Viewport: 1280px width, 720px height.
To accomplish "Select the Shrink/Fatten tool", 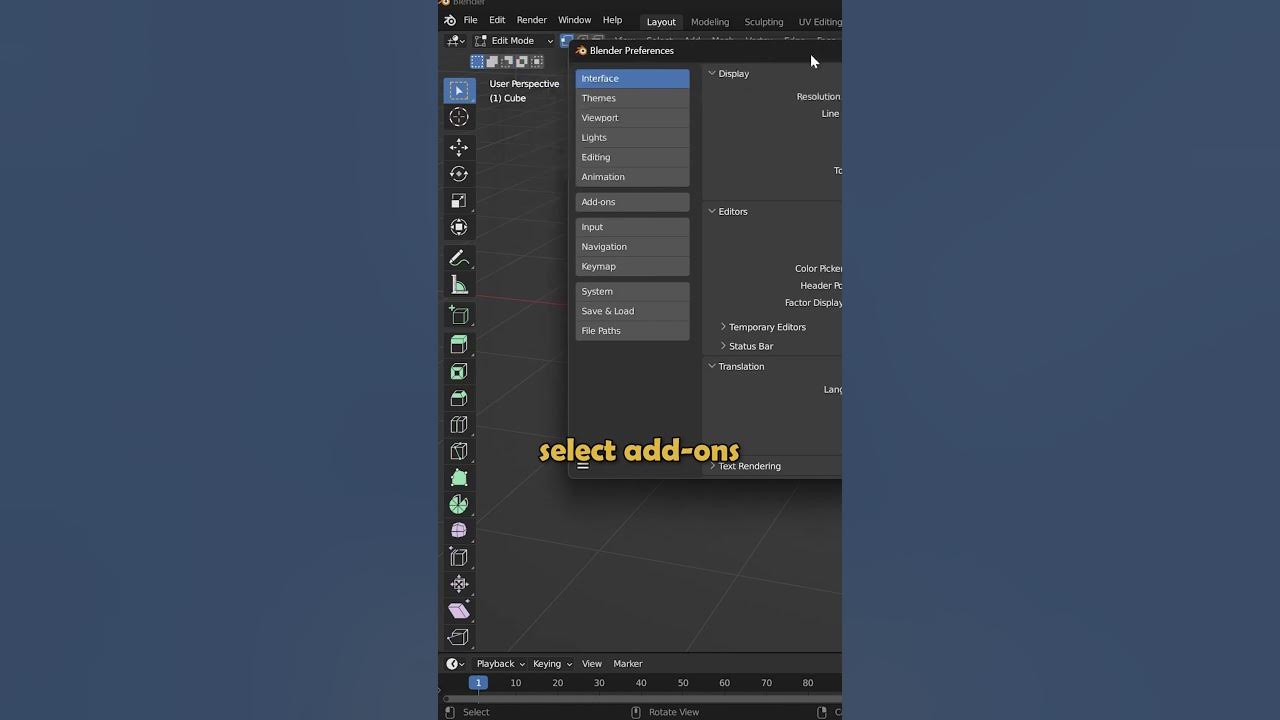I will [x=459, y=584].
